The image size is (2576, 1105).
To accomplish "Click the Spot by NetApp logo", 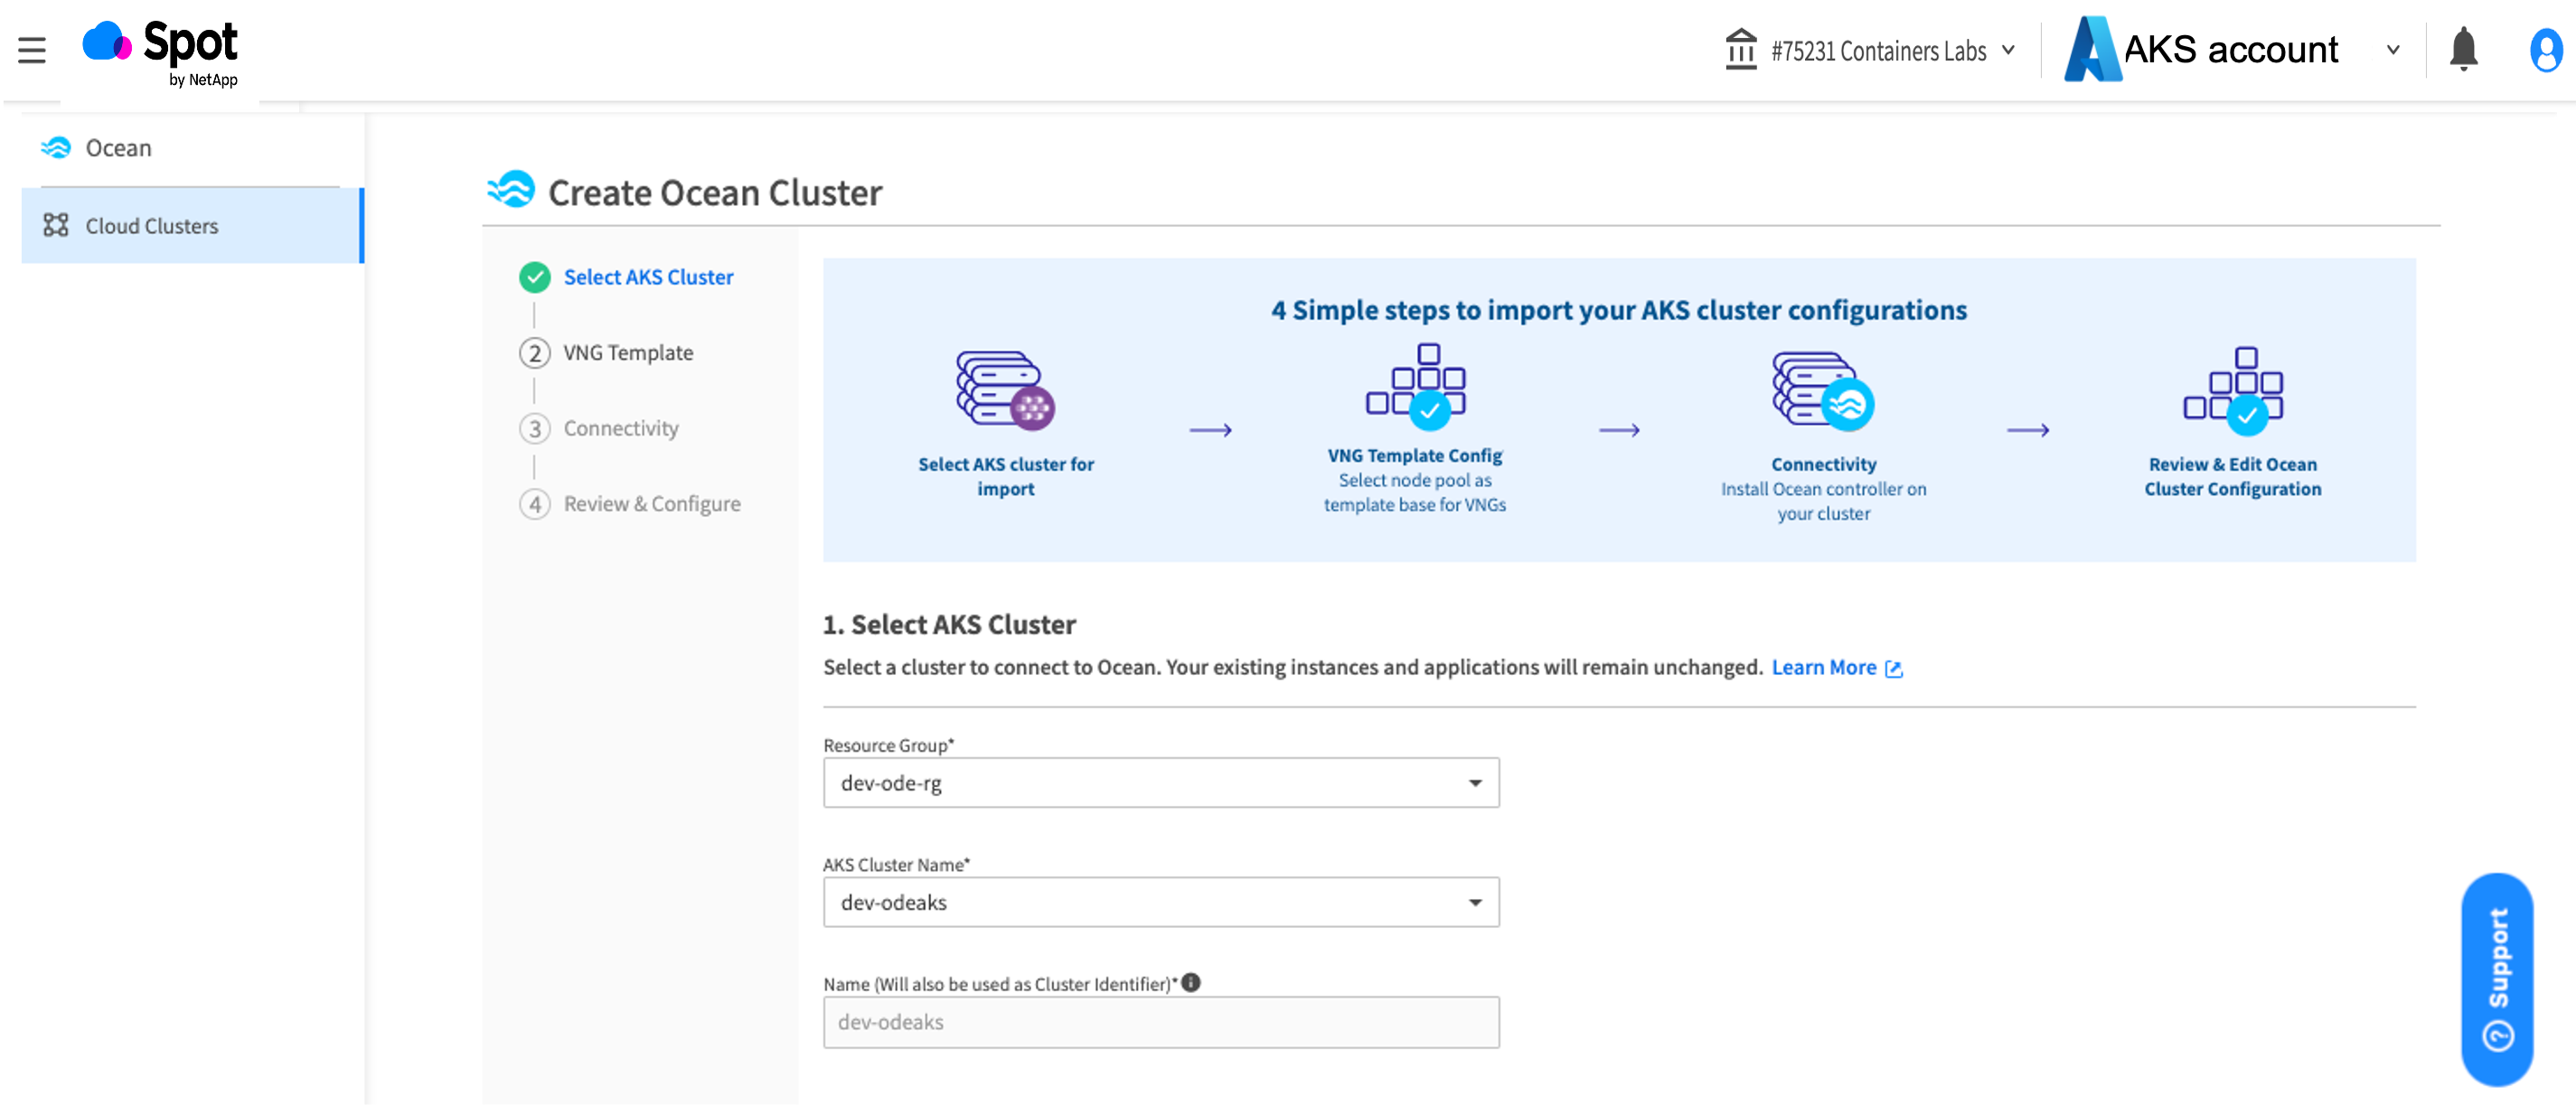I will [160, 52].
